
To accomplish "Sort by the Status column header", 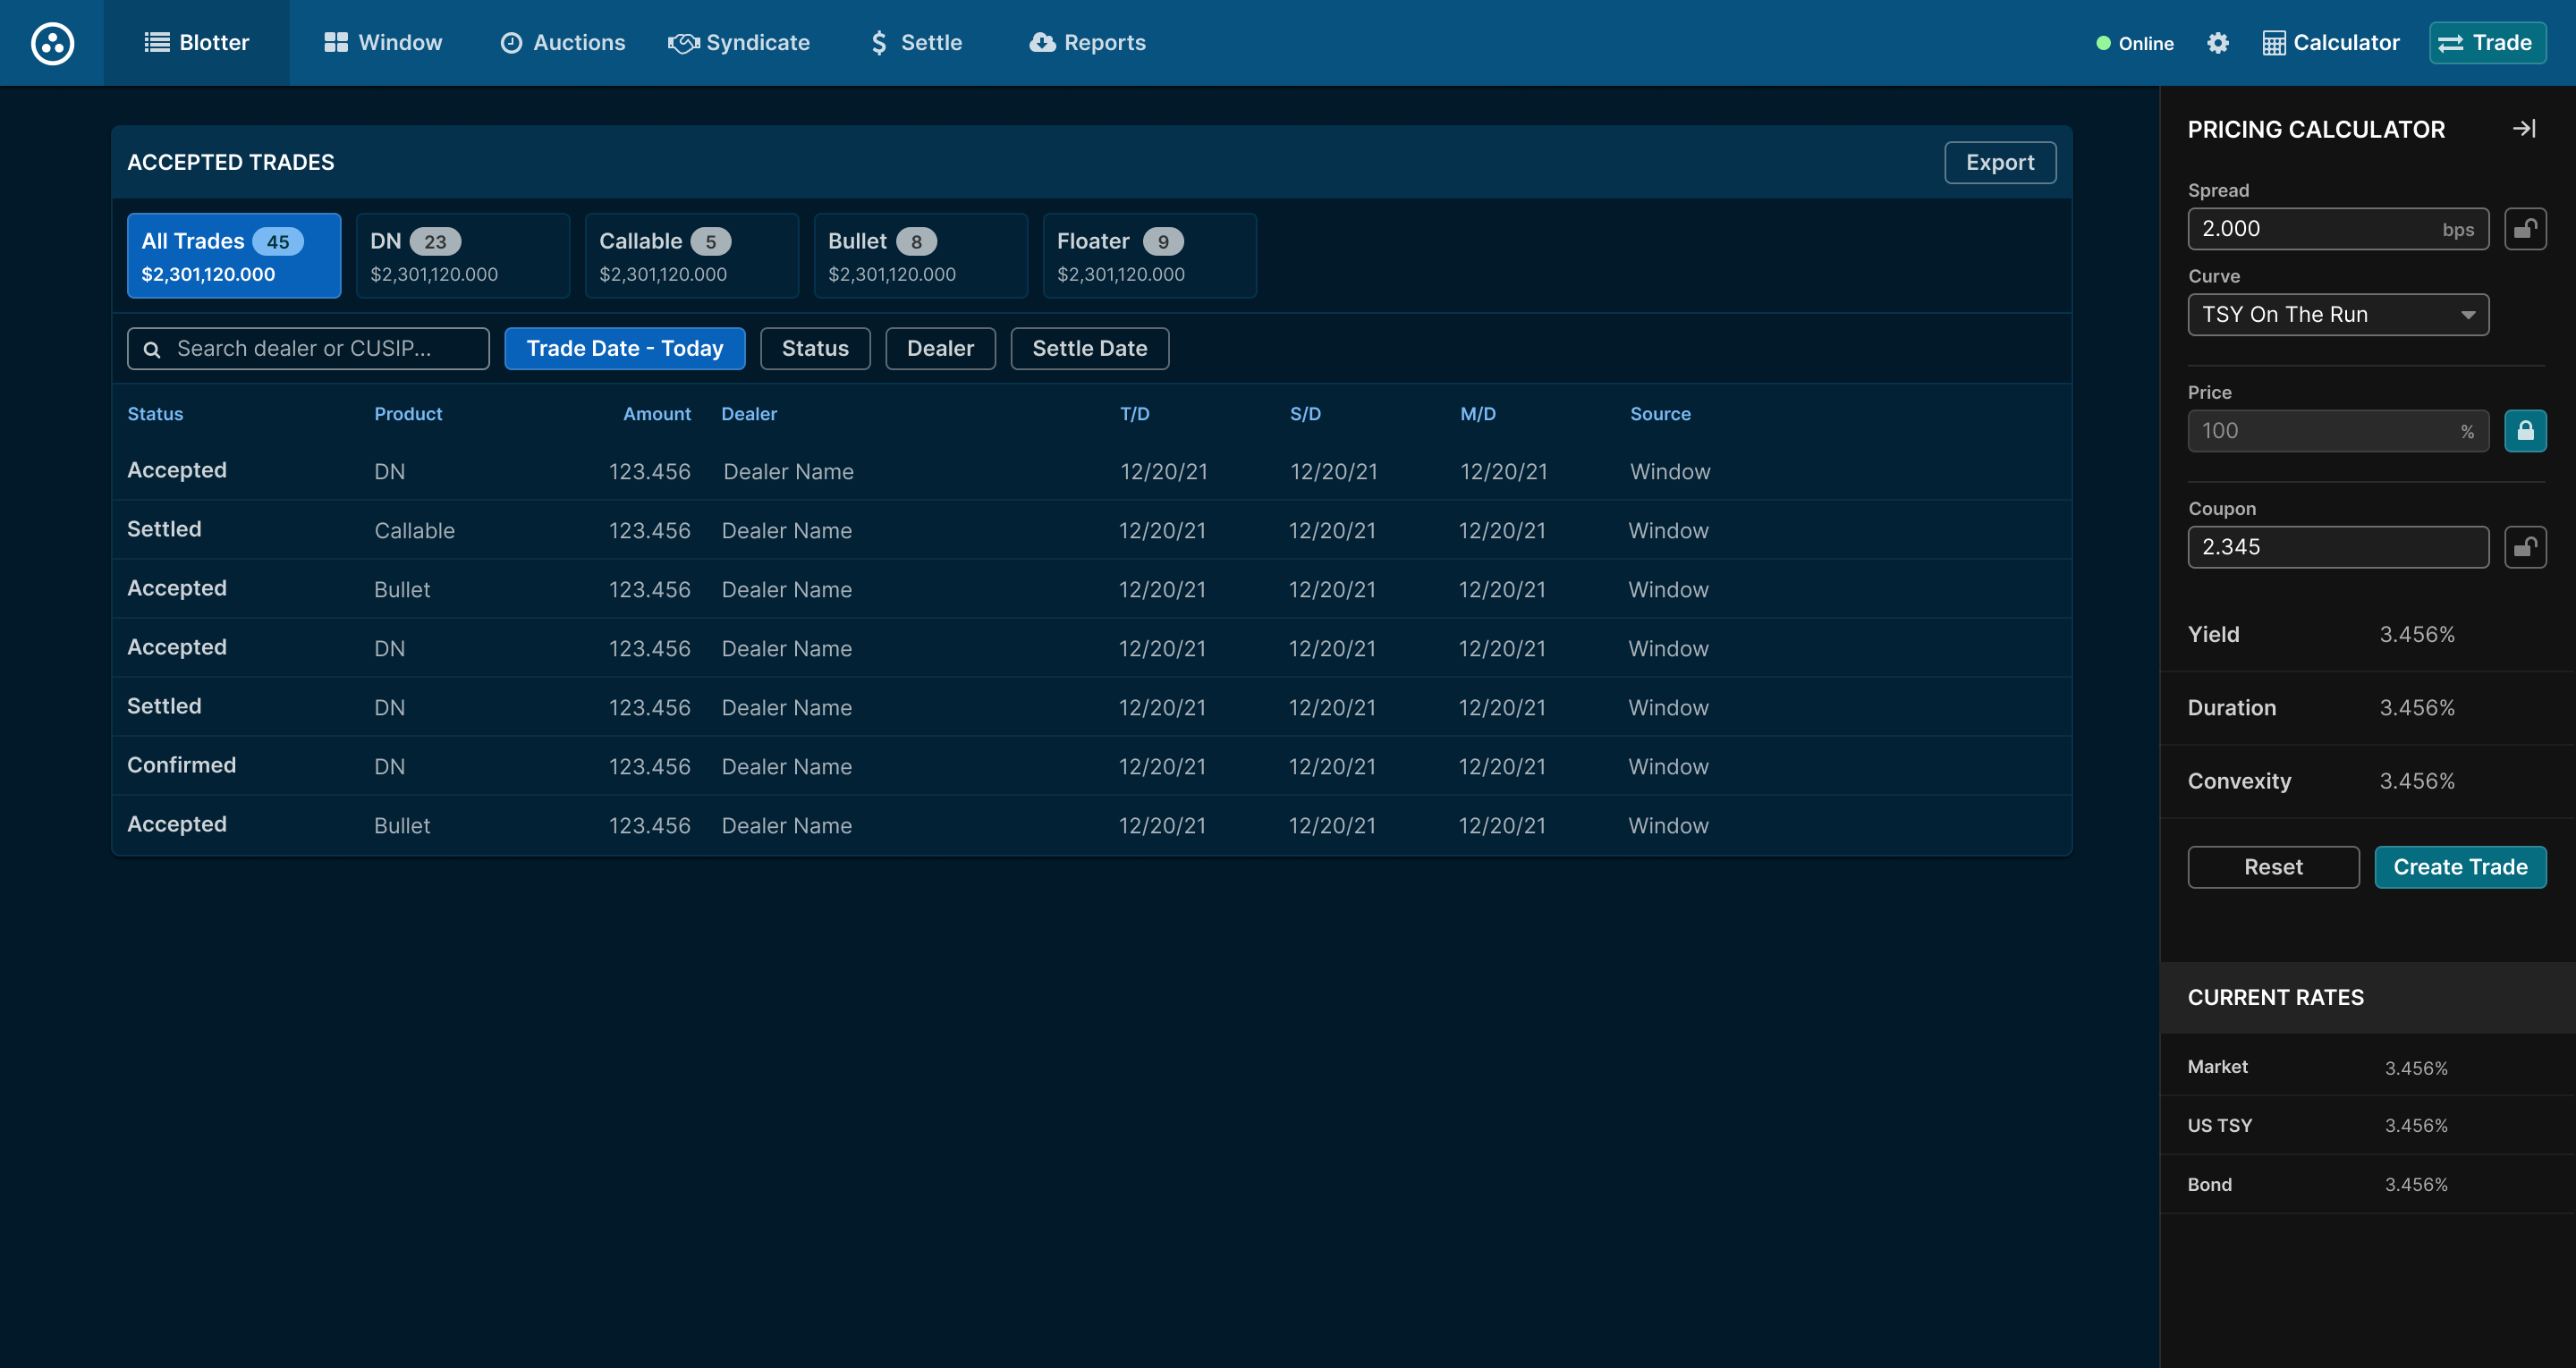I will click(x=155, y=414).
